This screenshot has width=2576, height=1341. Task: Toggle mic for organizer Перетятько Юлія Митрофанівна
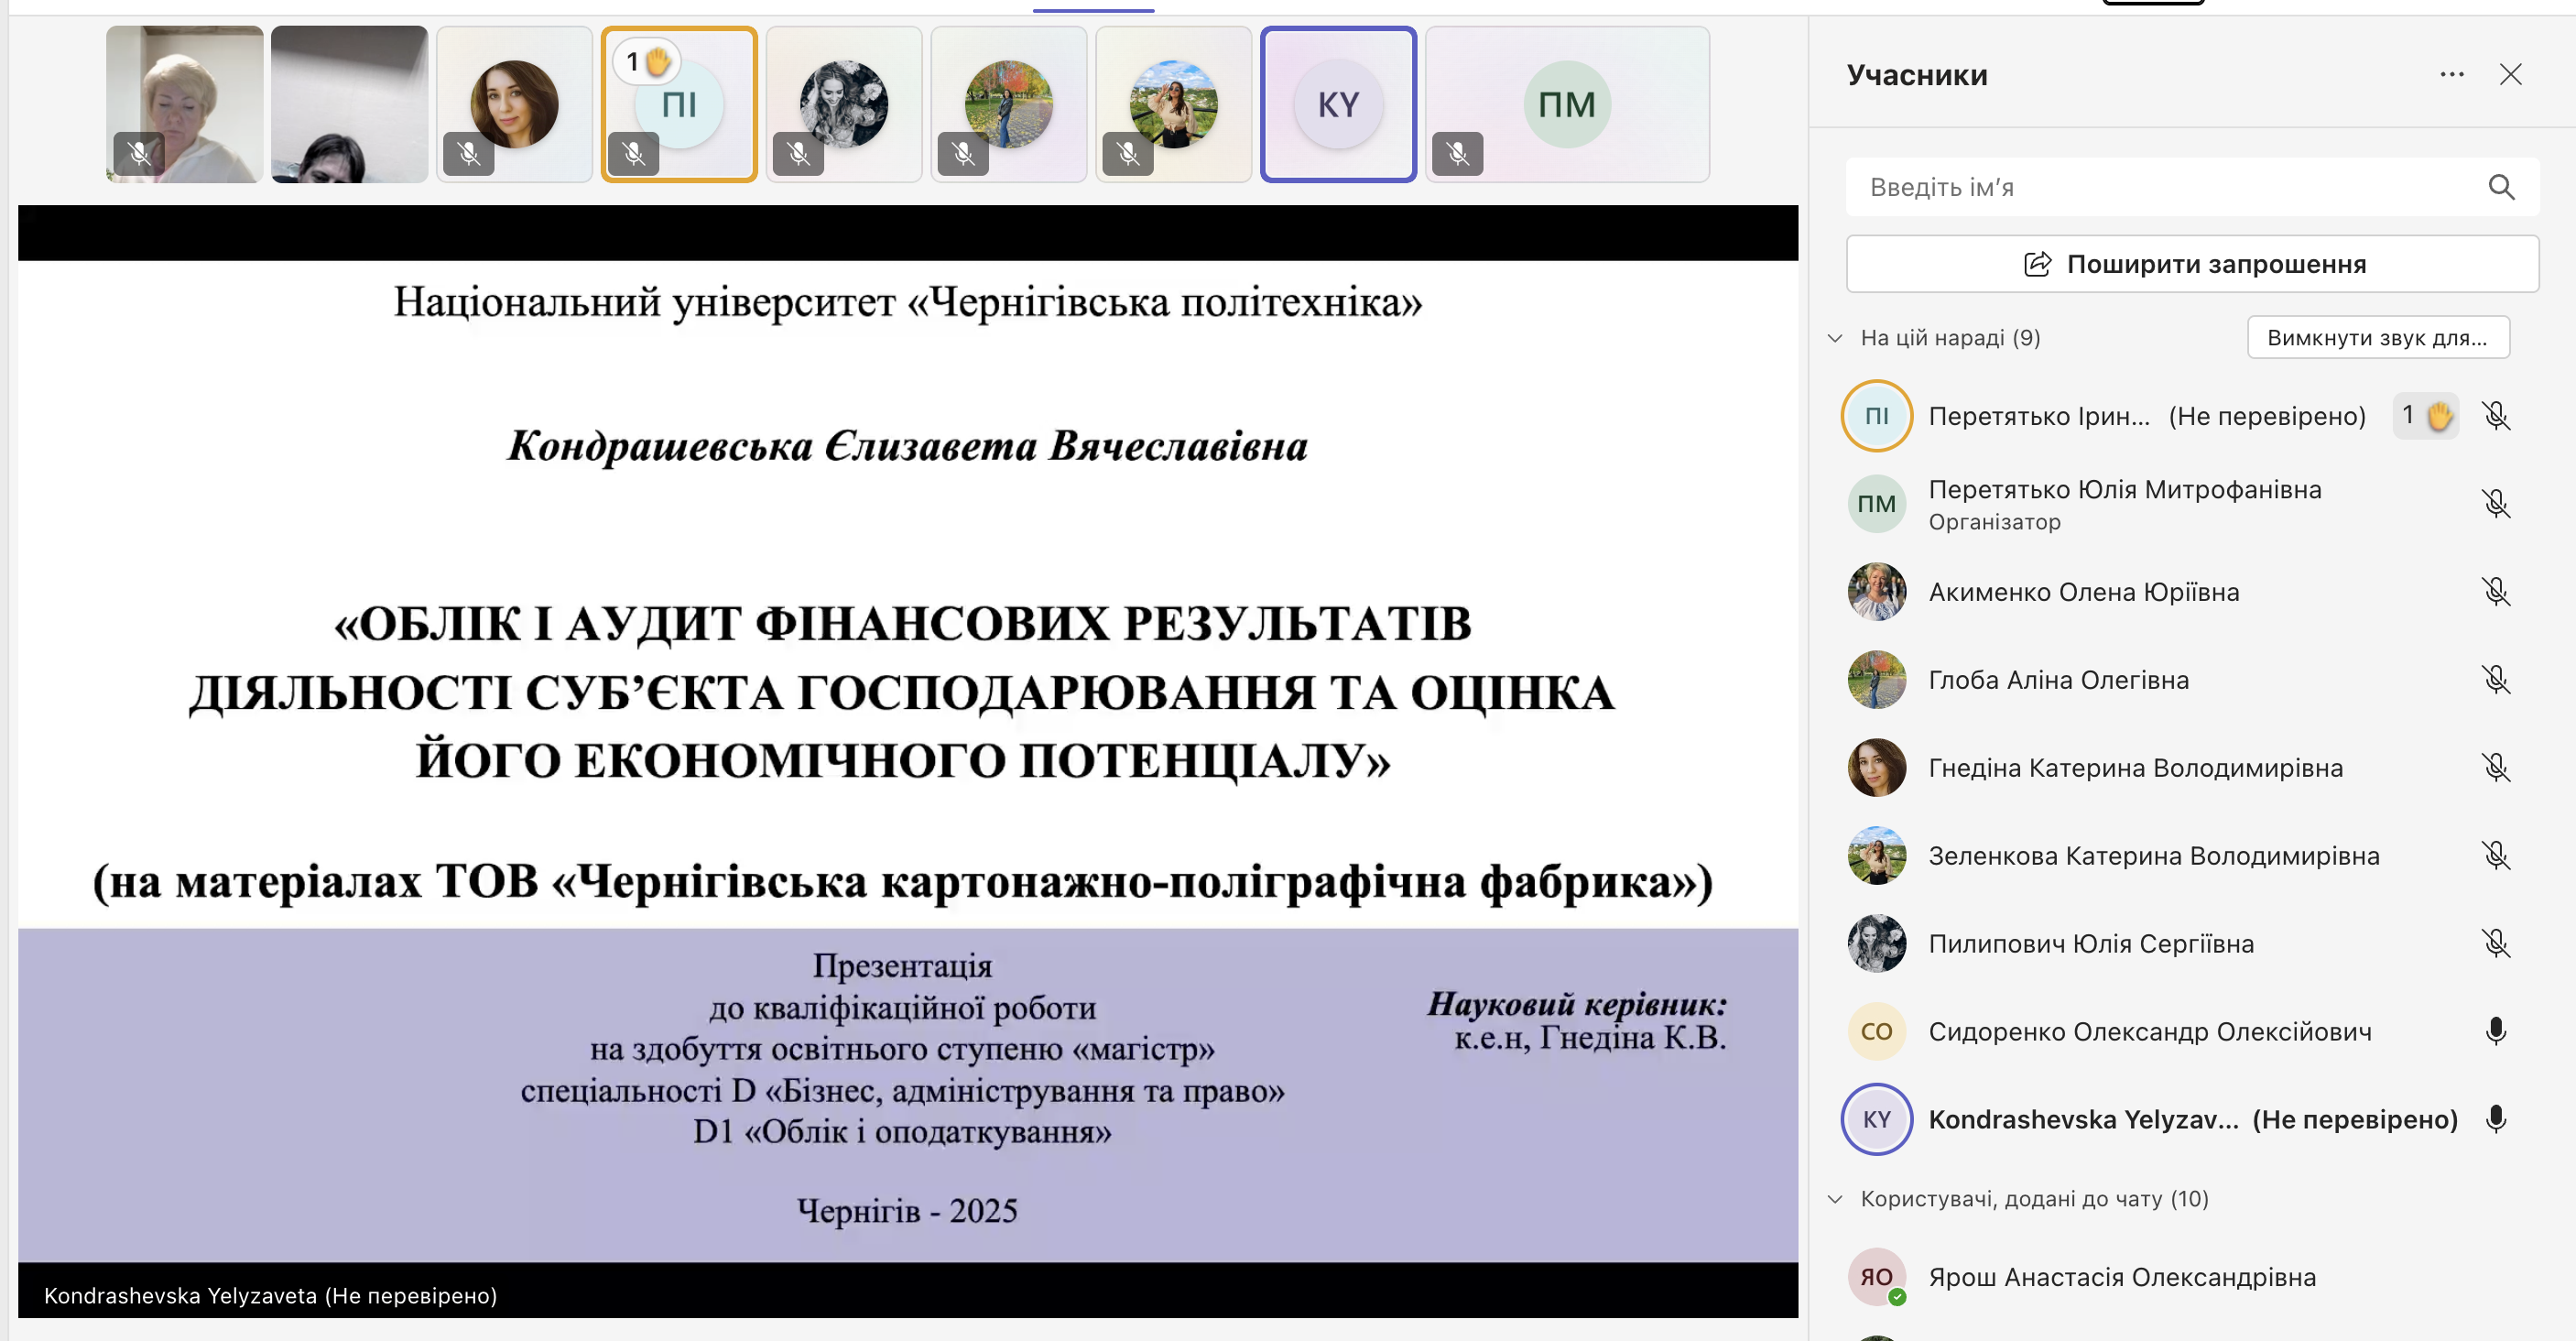(2495, 503)
